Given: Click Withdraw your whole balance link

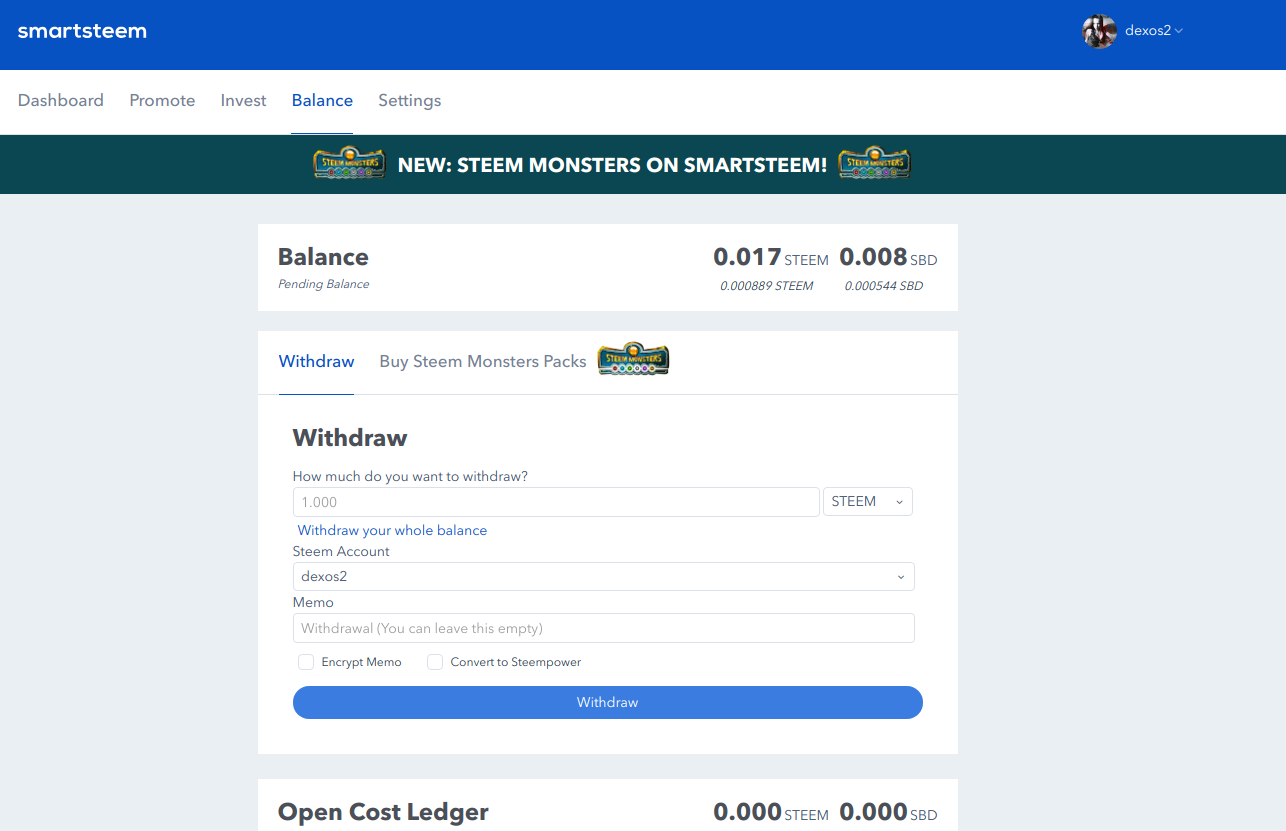Looking at the screenshot, I should click(x=392, y=530).
